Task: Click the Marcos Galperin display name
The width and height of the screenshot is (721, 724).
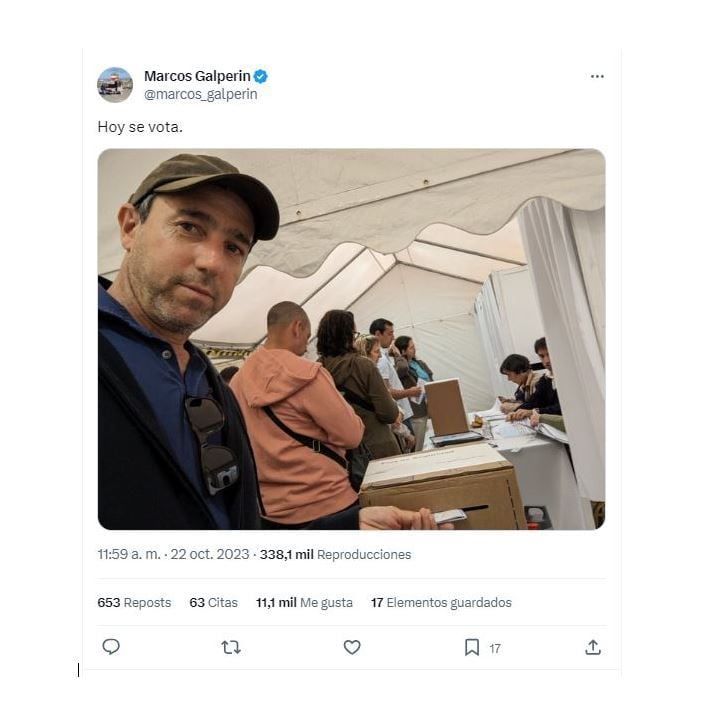Action: (197, 76)
